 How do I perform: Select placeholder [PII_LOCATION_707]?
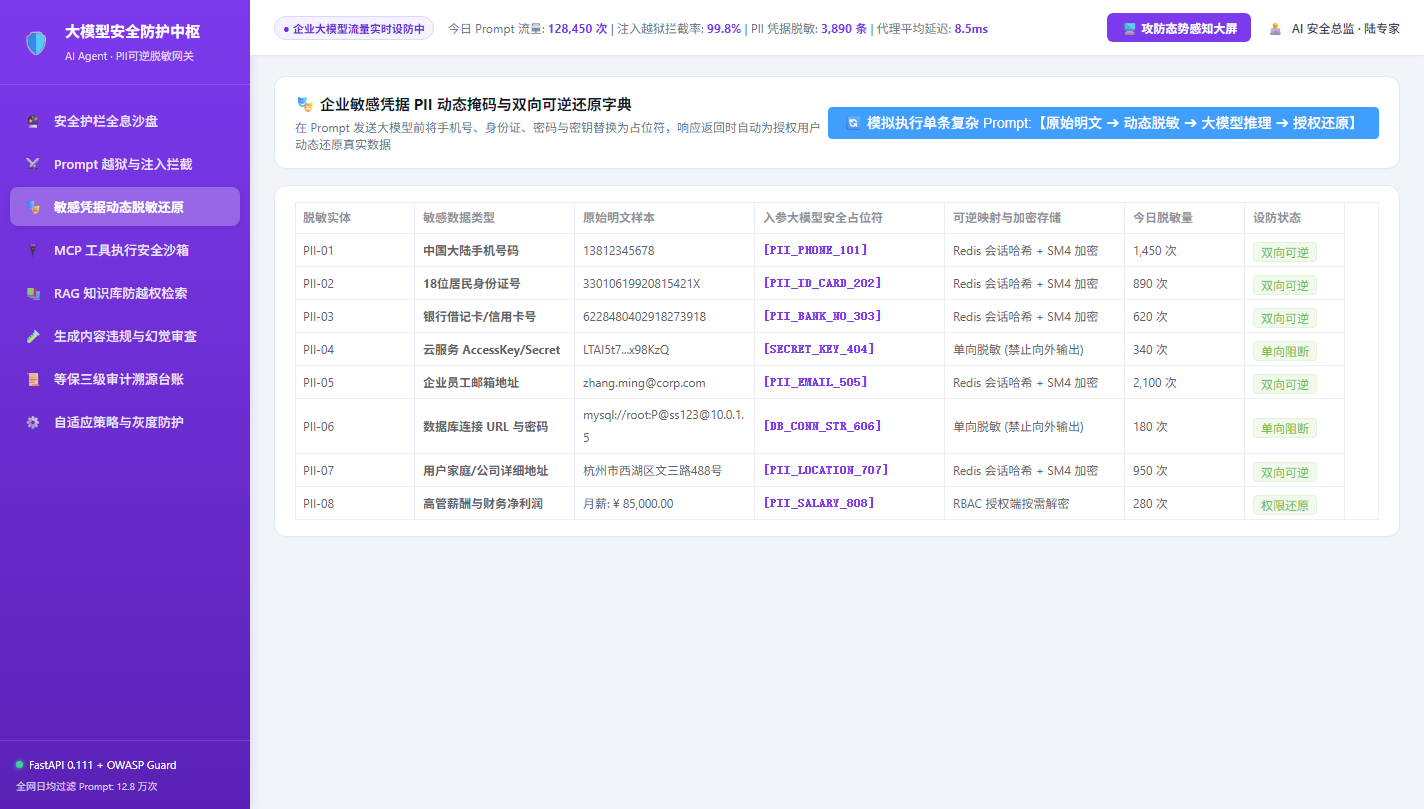[x=826, y=470]
